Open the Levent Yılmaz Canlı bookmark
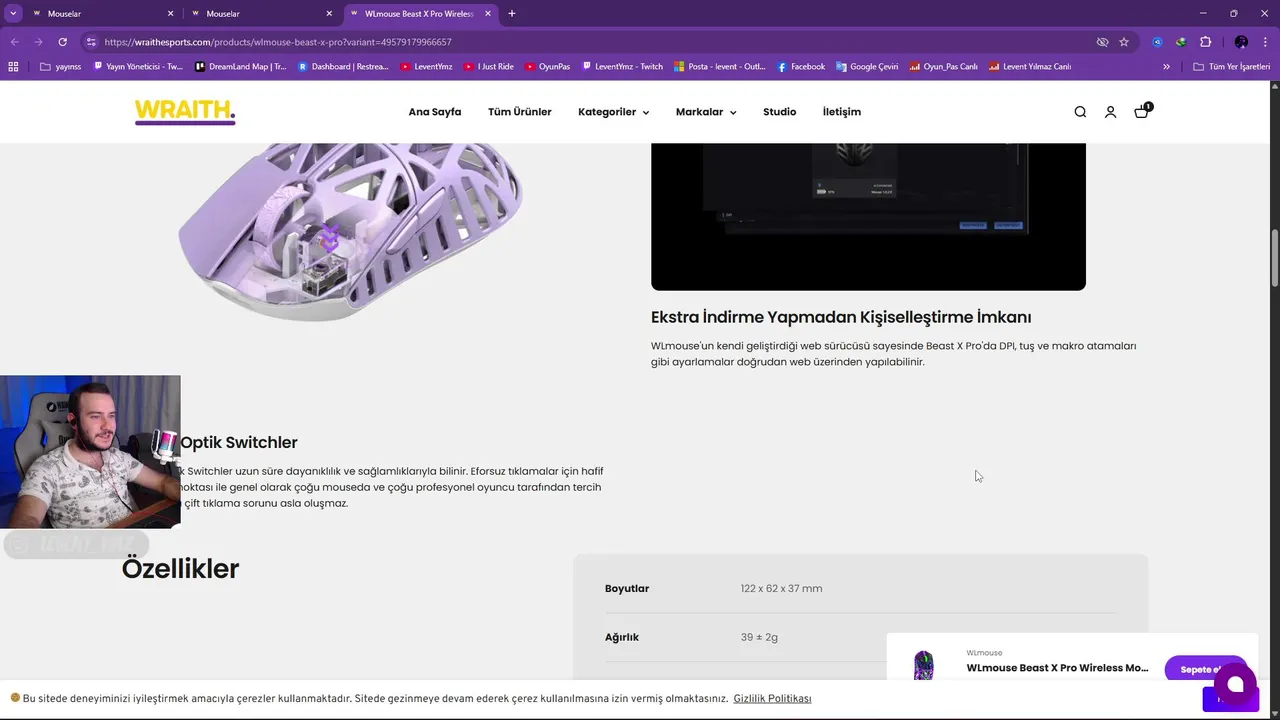The height and width of the screenshot is (720, 1280). (1030, 67)
